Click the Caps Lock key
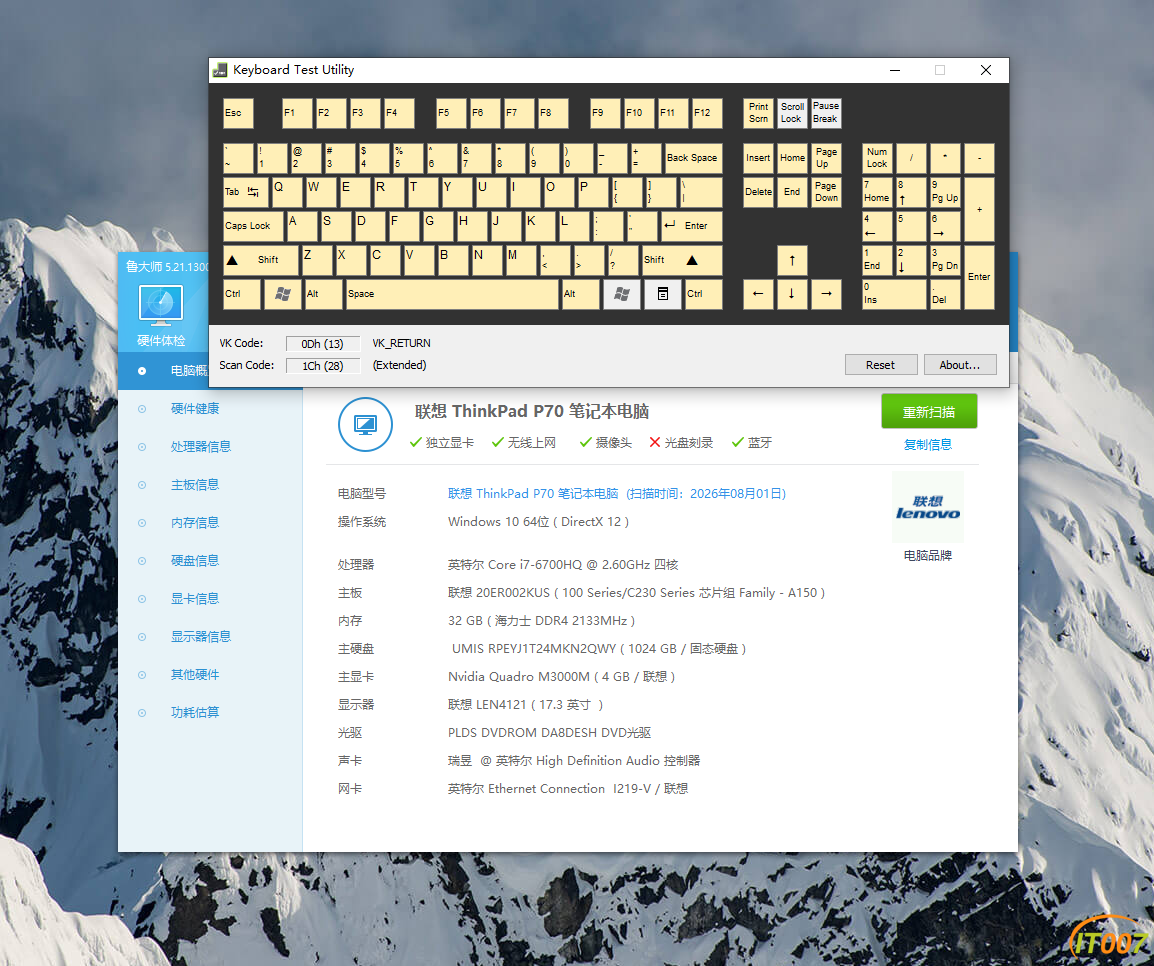This screenshot has width=1154, height=966. coord(252,226)
